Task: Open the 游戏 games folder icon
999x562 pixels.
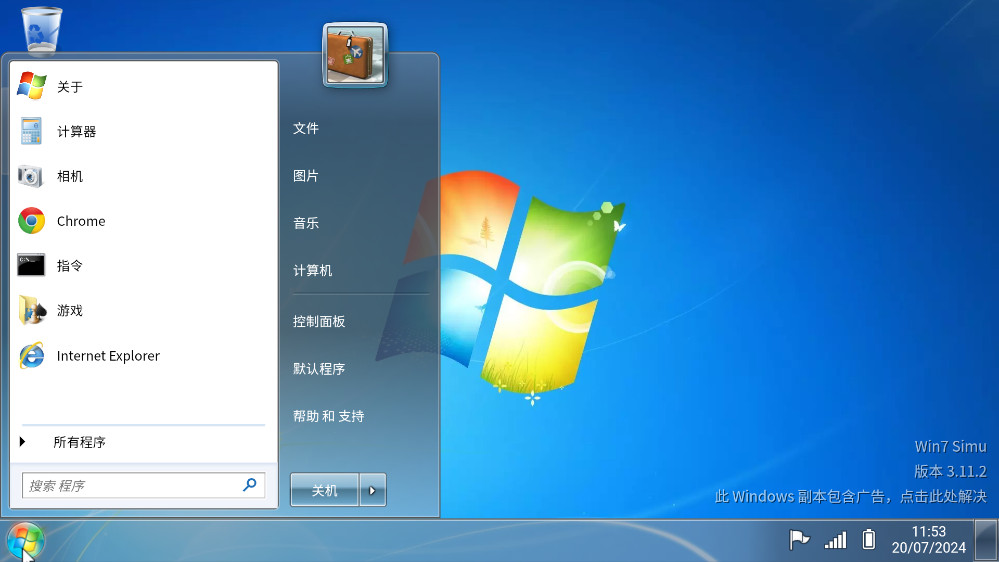Action: (x=32, y=311)
